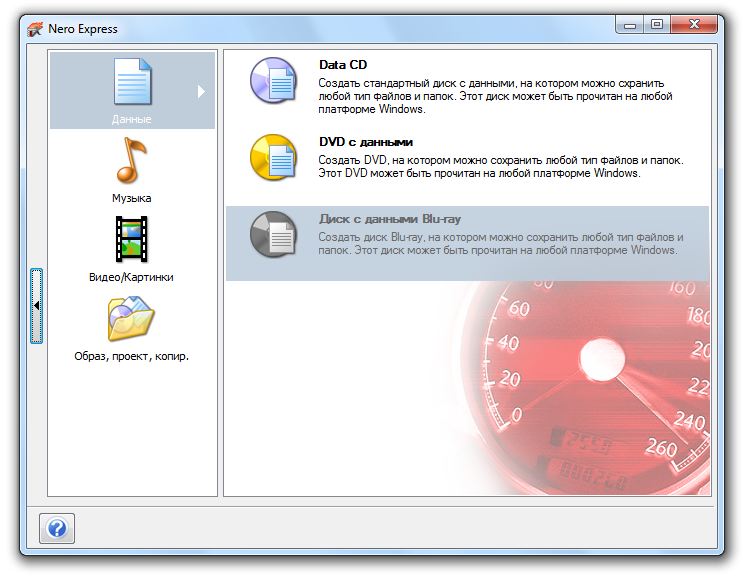The image size is (744, 578).
Task: Choose the DVD с данными heading
Action: click(x=366, y=142)
